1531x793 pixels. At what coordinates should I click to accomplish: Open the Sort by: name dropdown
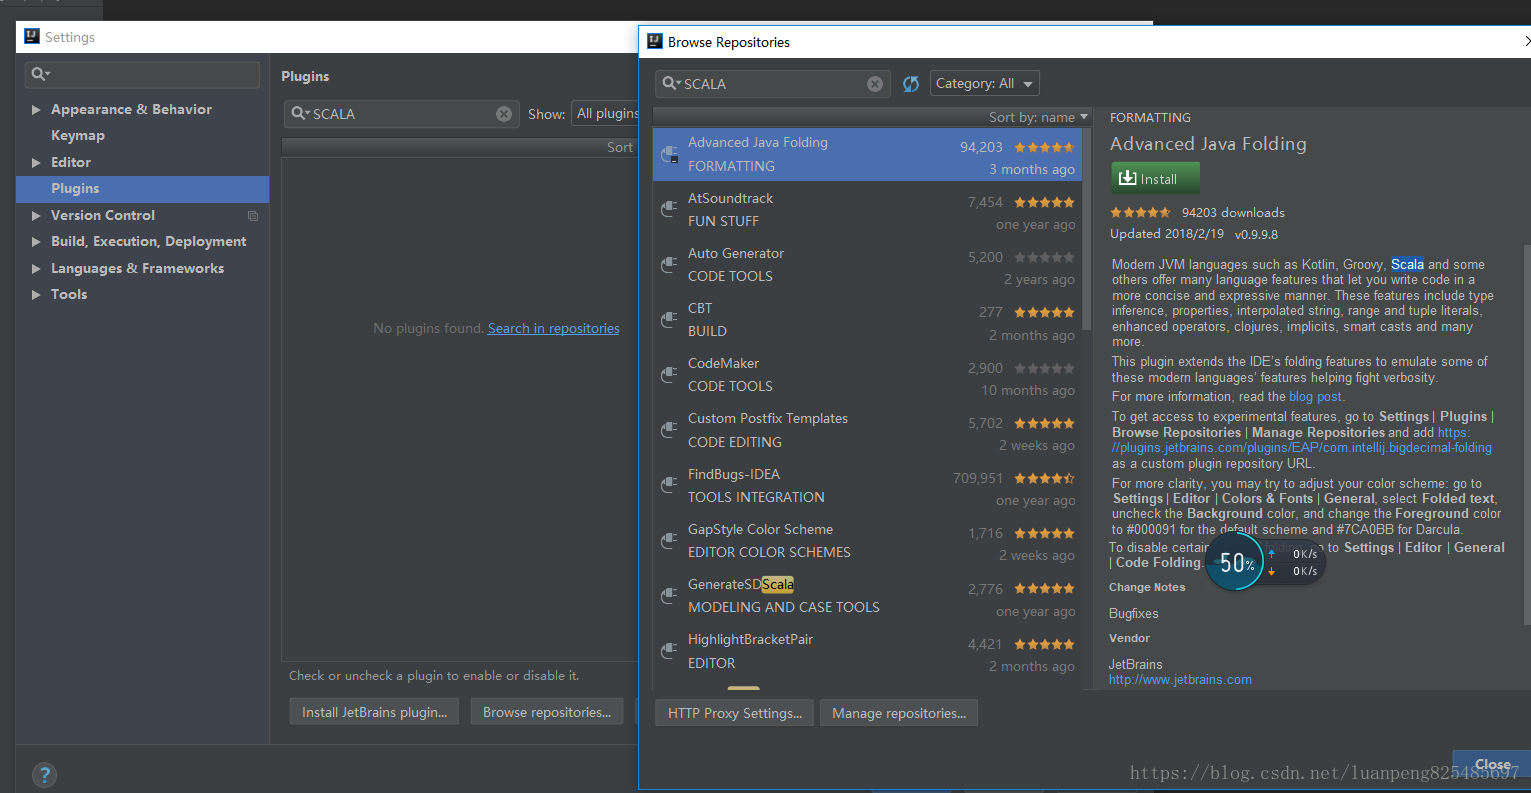(x=1038, y=117)
